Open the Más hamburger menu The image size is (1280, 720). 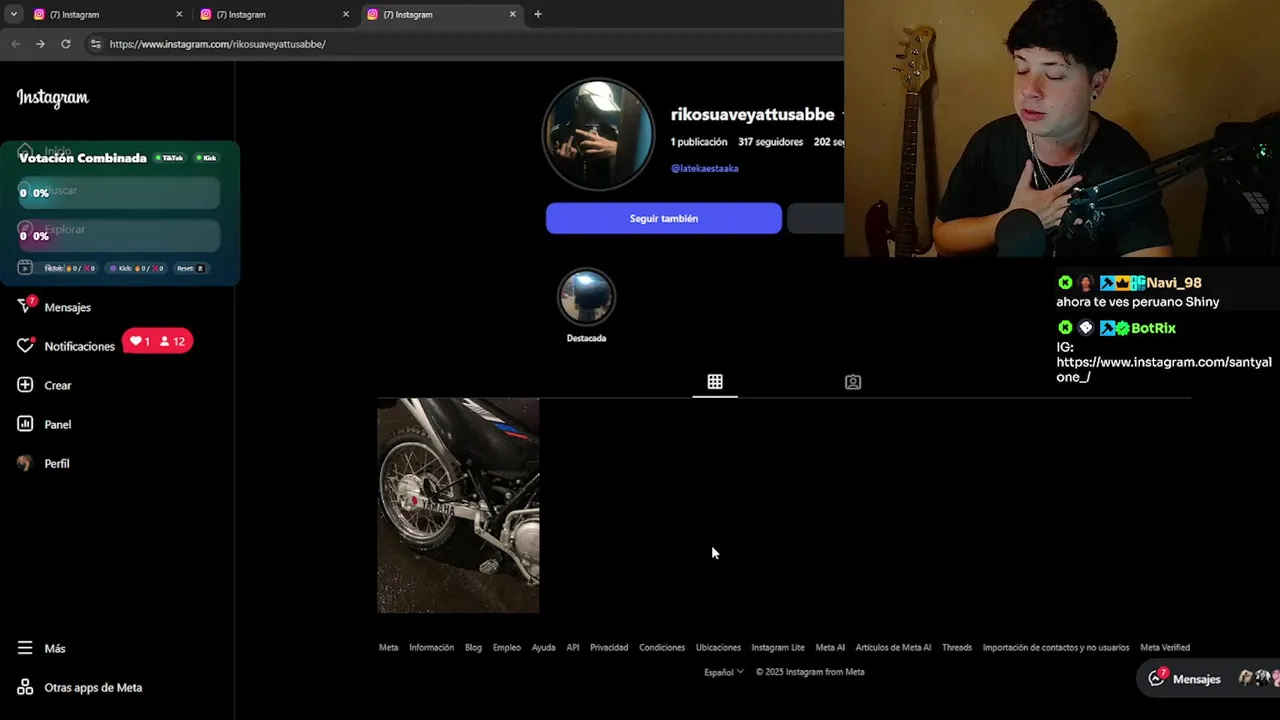tap(25, 648)
